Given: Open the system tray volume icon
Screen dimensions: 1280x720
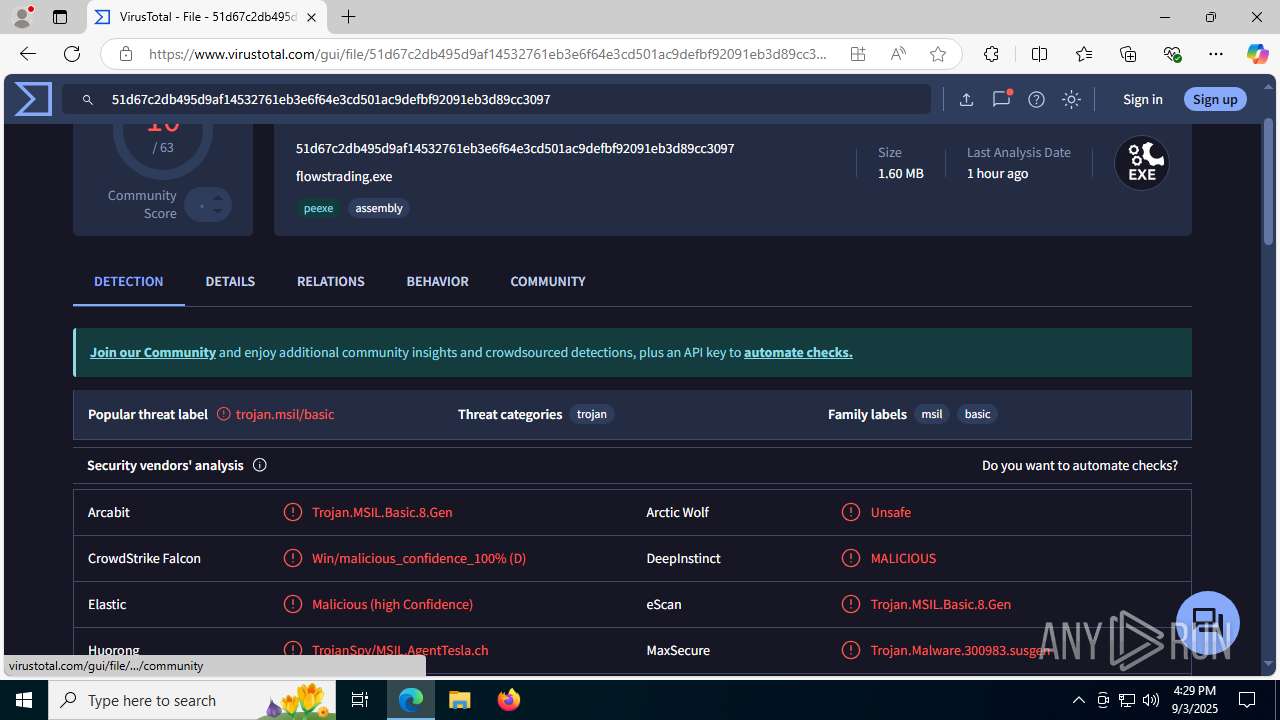Looking at the screenshot, I should (1150, 700).
